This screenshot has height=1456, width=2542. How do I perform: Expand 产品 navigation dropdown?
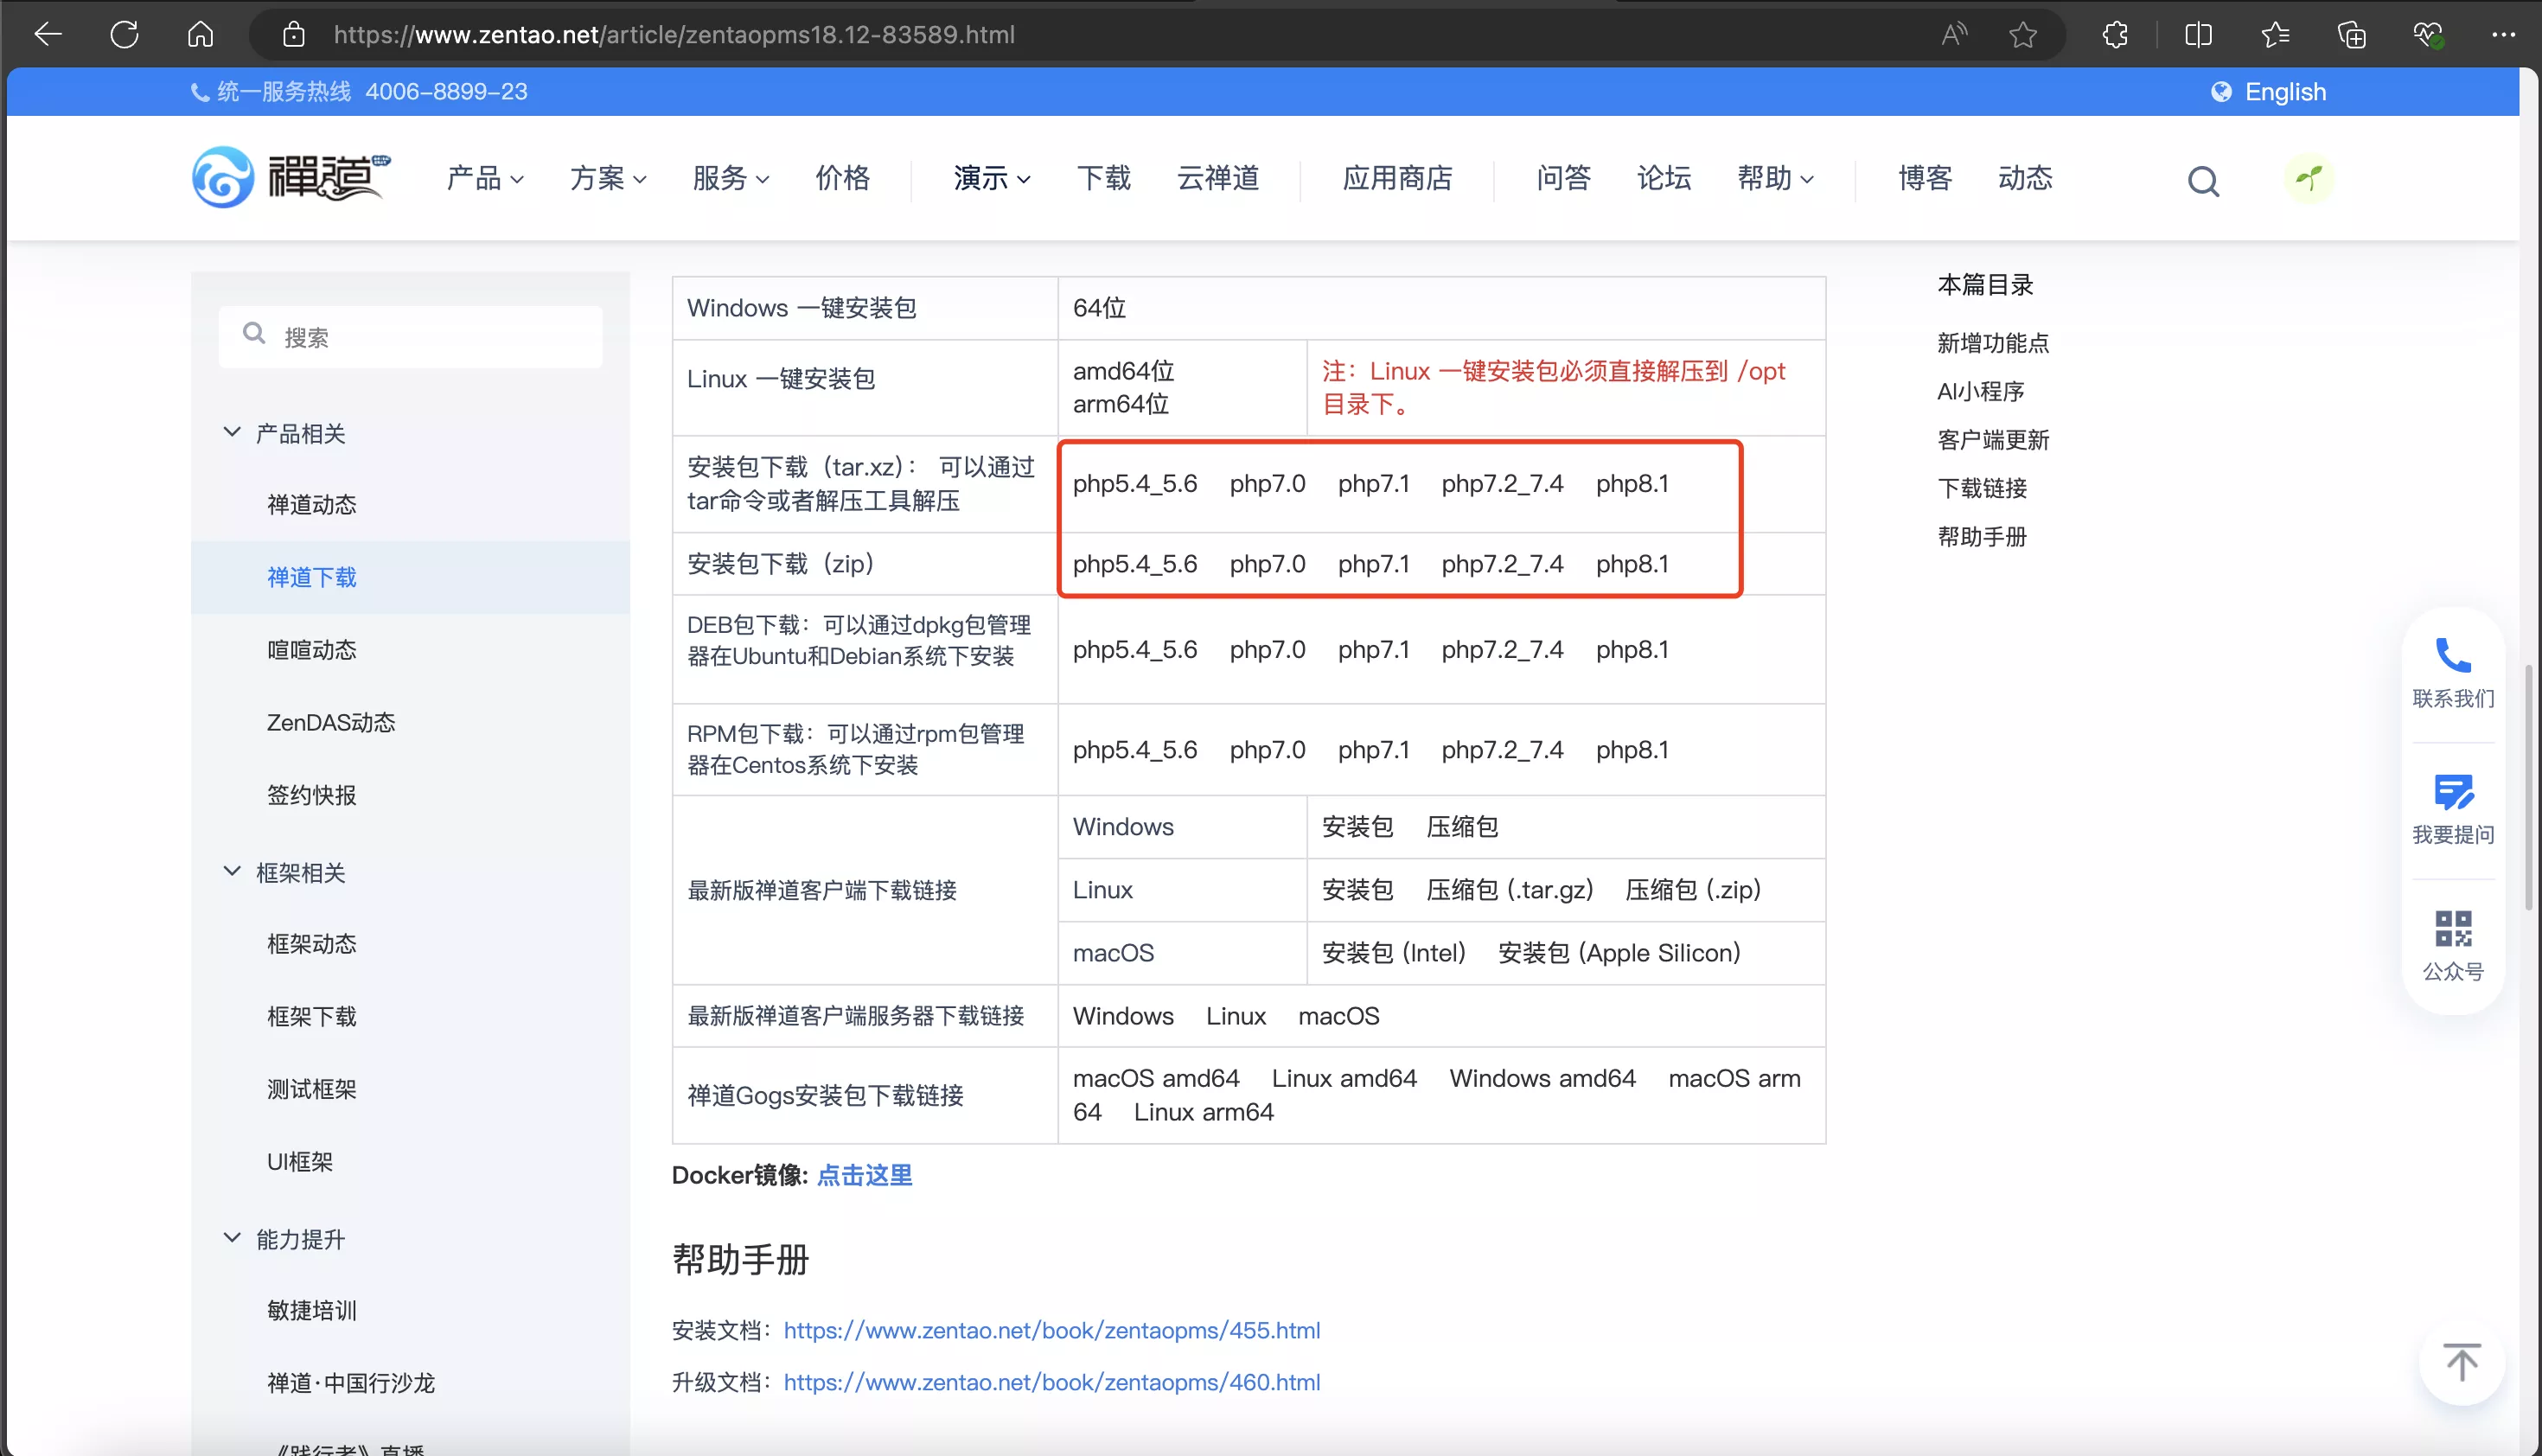(485, 178)
